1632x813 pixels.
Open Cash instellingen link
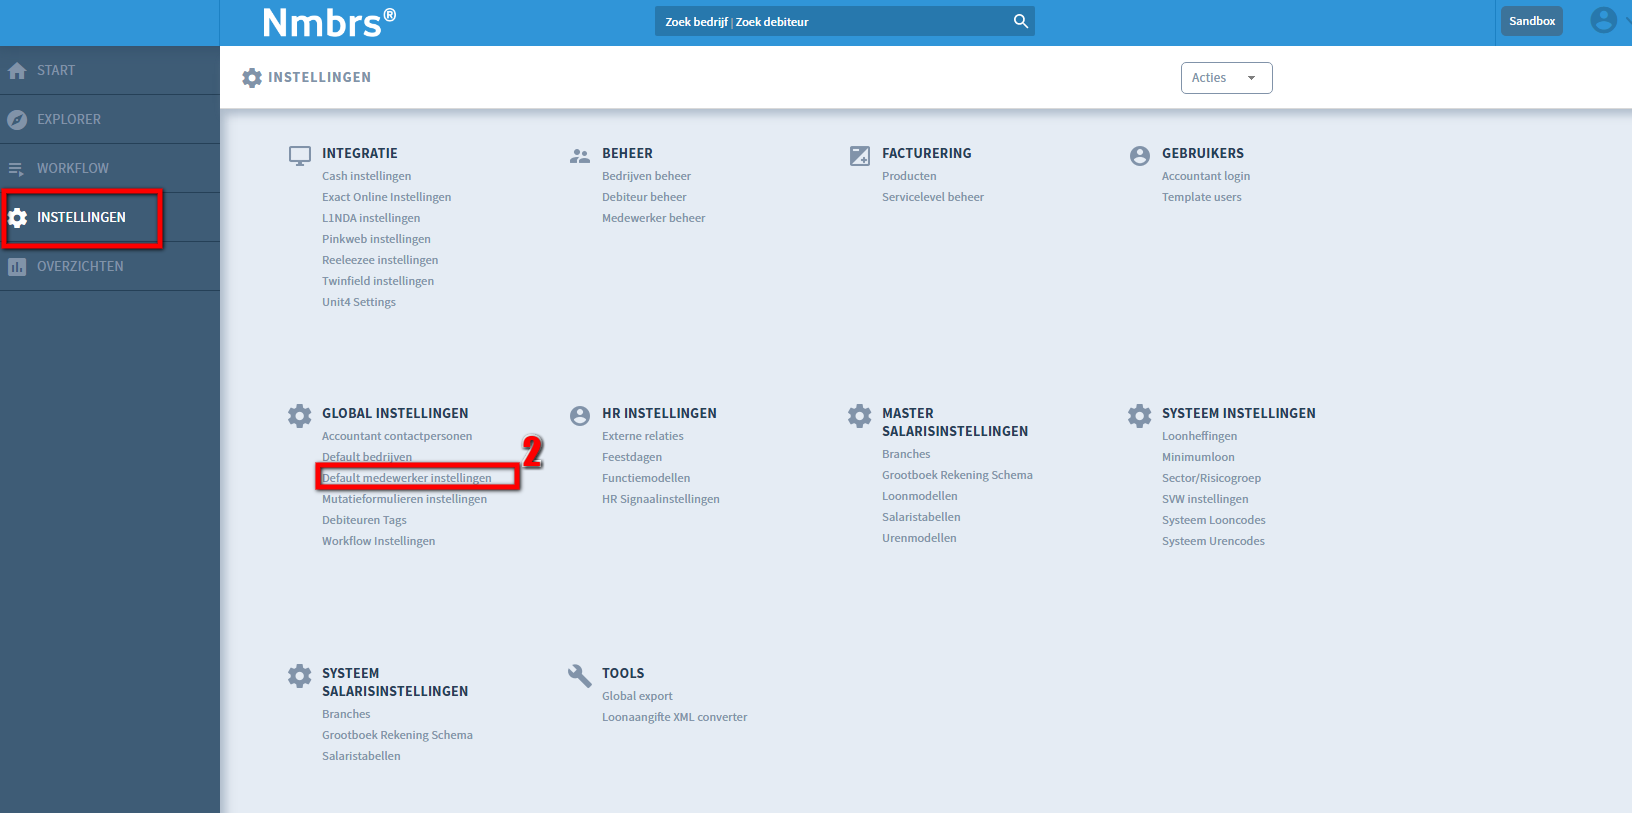pyautogui.click(x=366, y=176)
